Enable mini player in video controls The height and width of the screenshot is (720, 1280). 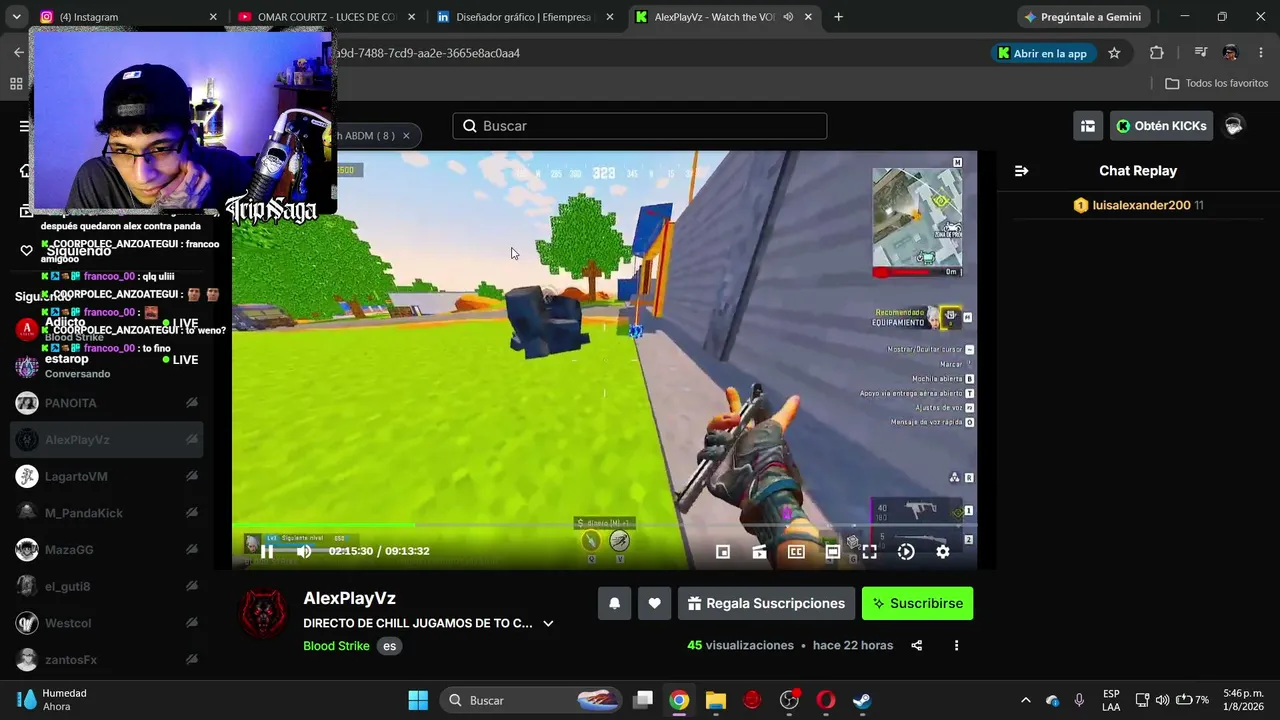723,551
